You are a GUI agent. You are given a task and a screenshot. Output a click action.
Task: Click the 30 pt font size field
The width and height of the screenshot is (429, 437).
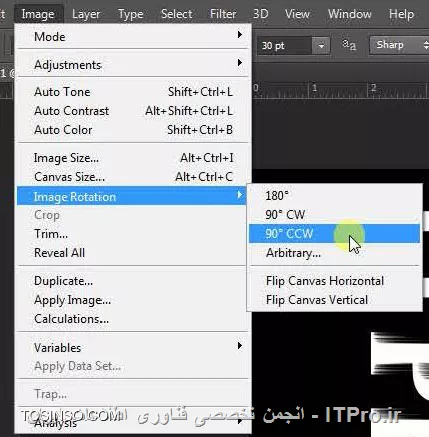point(284,45)
